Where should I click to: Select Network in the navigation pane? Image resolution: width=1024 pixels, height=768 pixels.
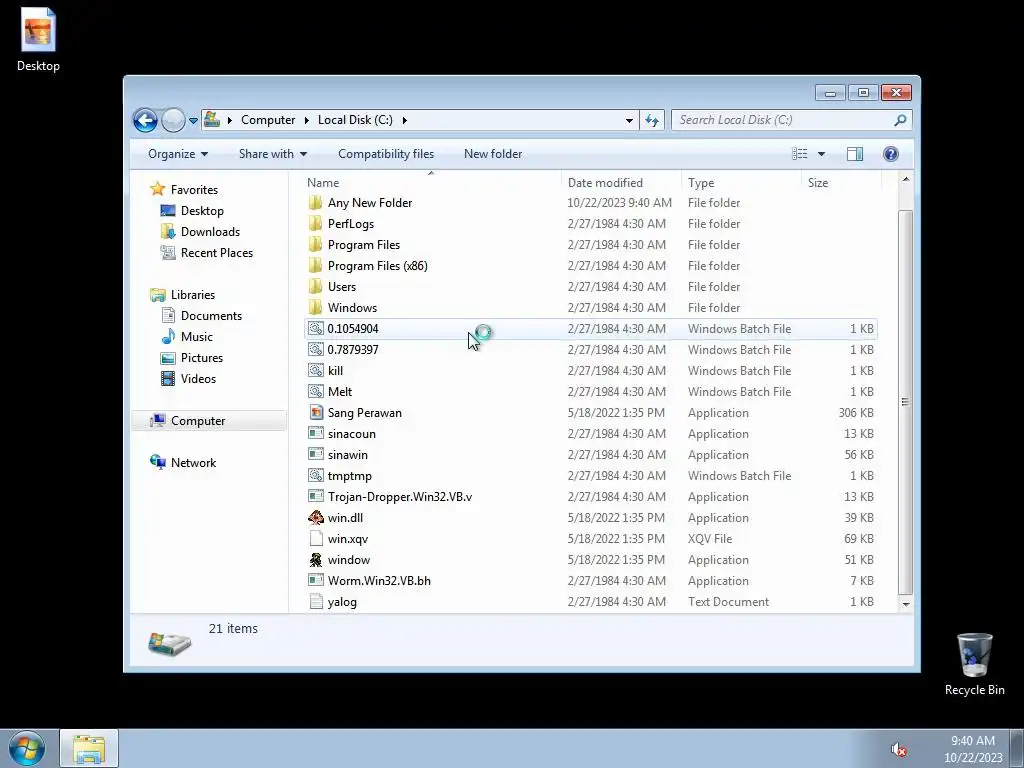tap(193, 463)
